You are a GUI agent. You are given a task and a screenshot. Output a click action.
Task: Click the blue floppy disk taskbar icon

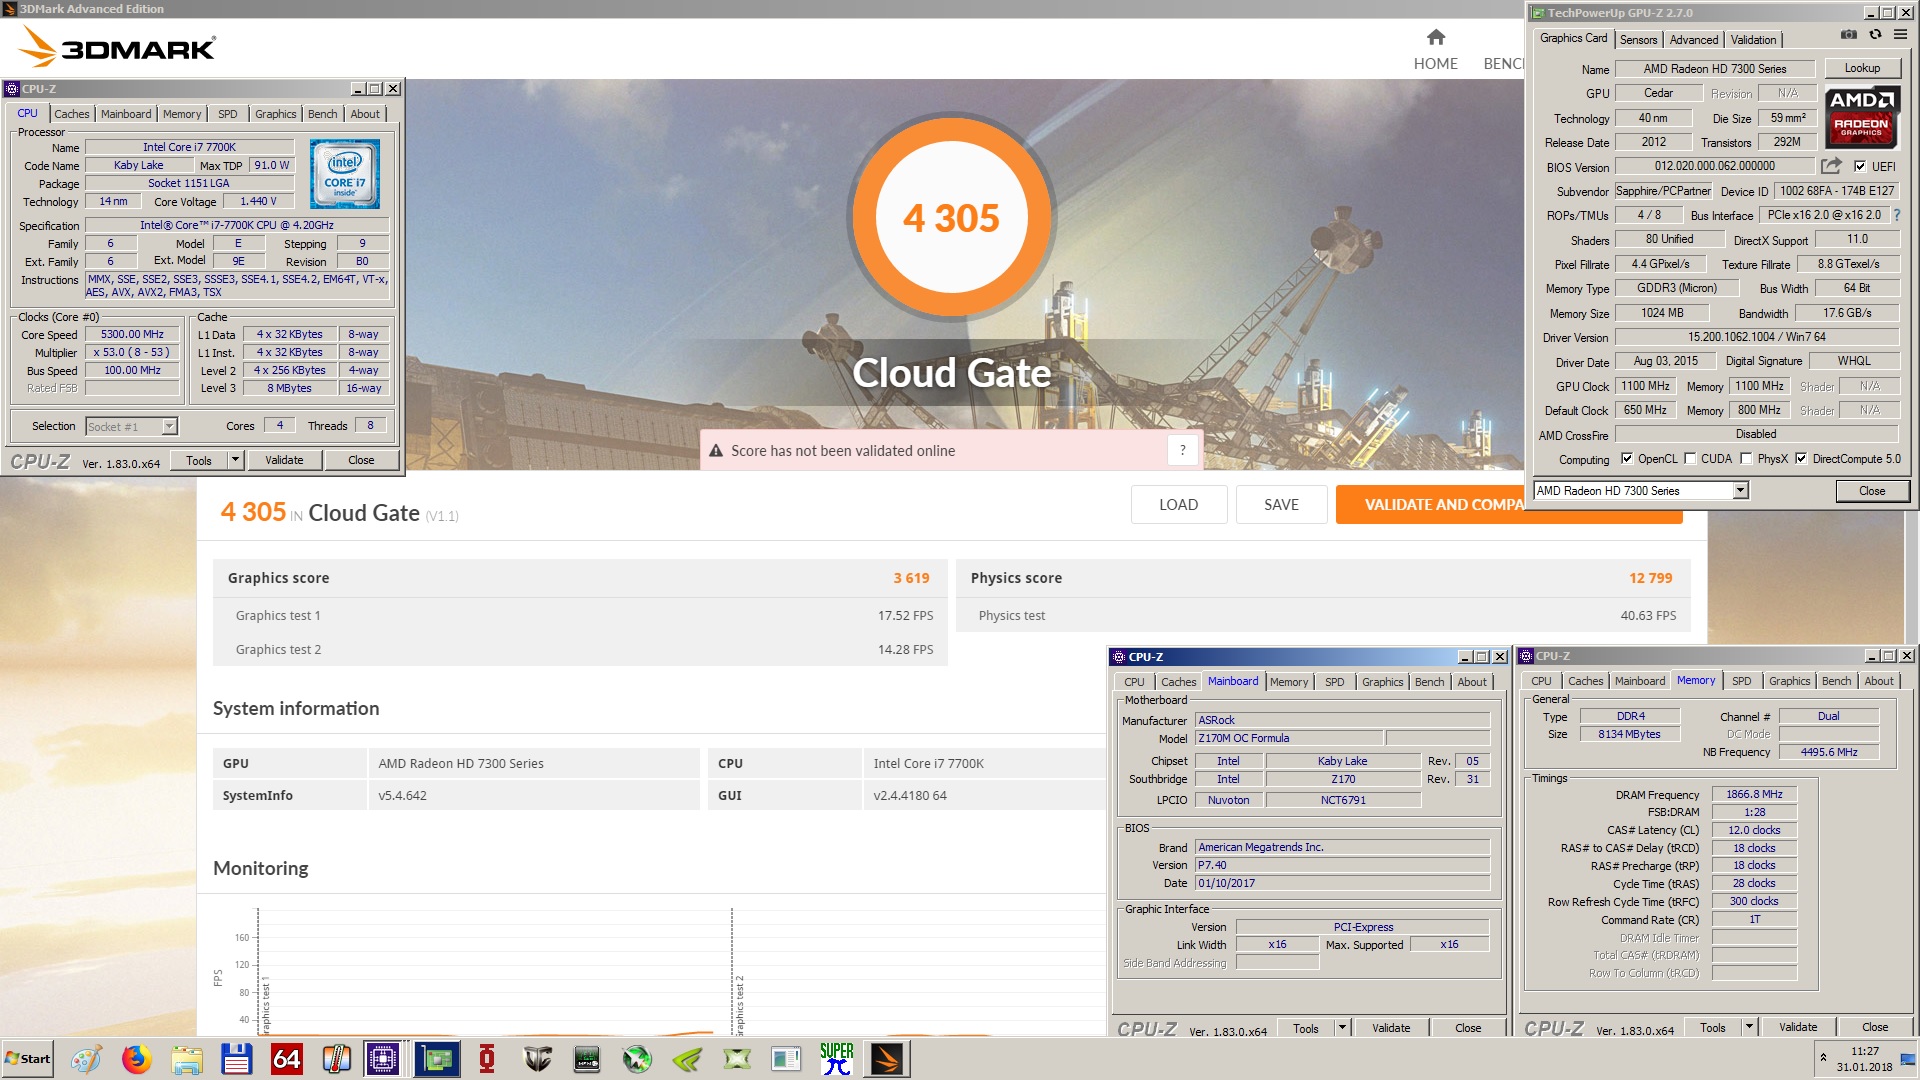click(x=236, y=1059)
